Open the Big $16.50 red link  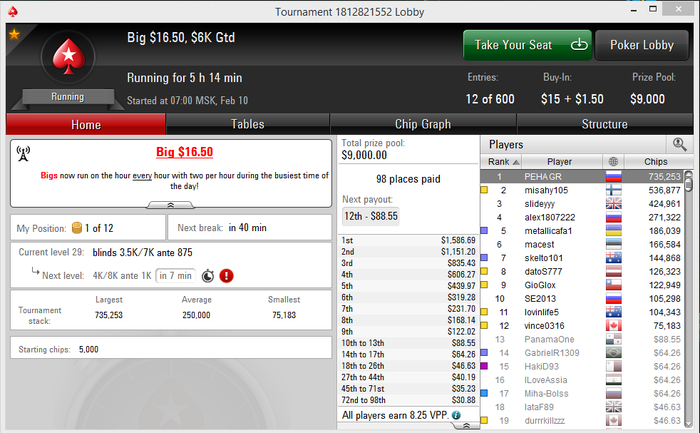(184, 152)
